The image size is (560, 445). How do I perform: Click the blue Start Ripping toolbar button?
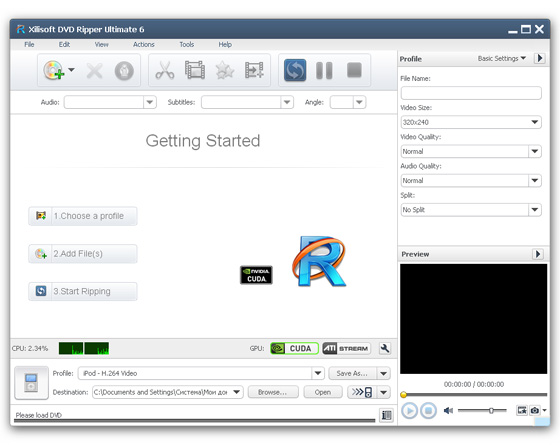[x=295, y=70]
